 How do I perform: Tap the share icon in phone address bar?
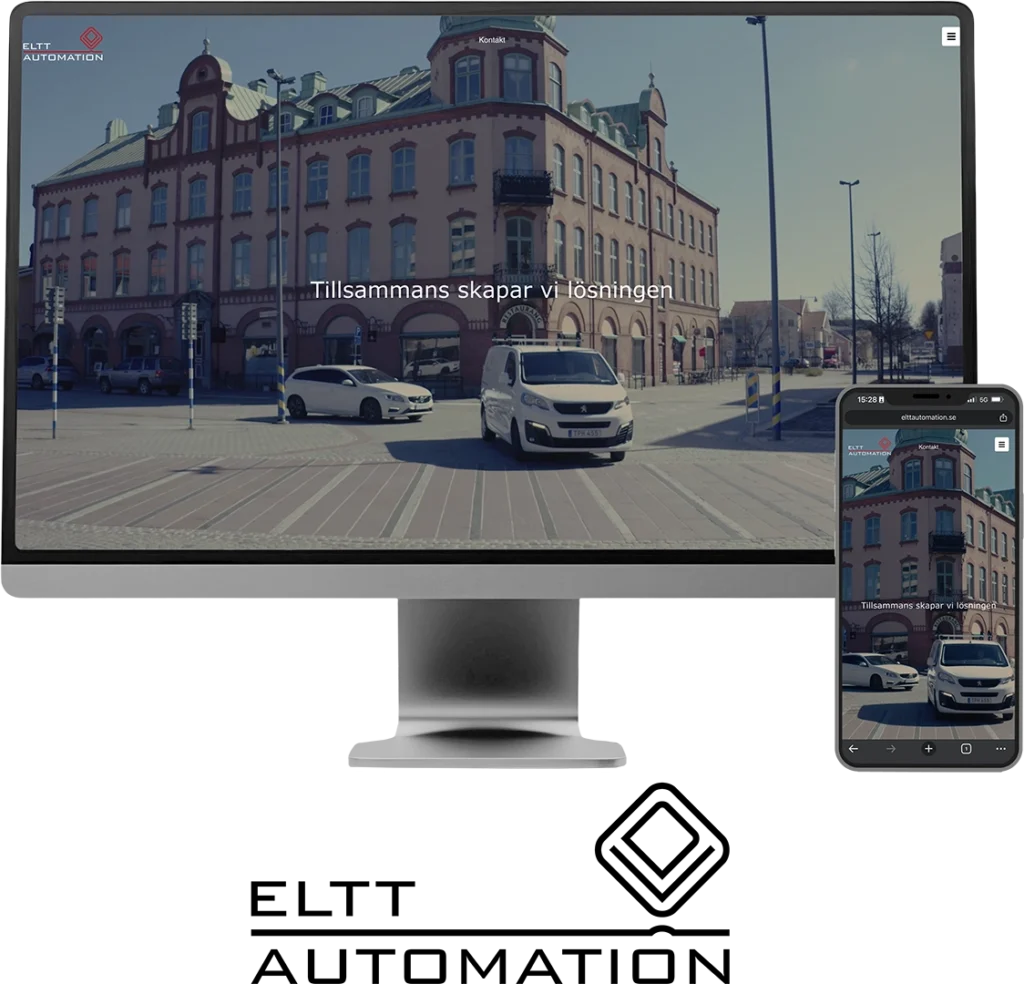click(x=1002, y=417)
